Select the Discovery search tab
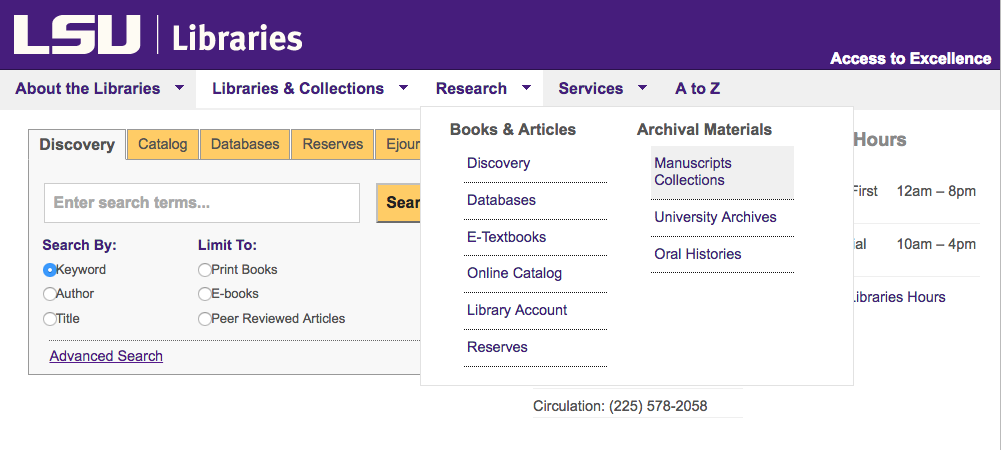The width and height of the screenshot is (1001, 450). (77, 145)
